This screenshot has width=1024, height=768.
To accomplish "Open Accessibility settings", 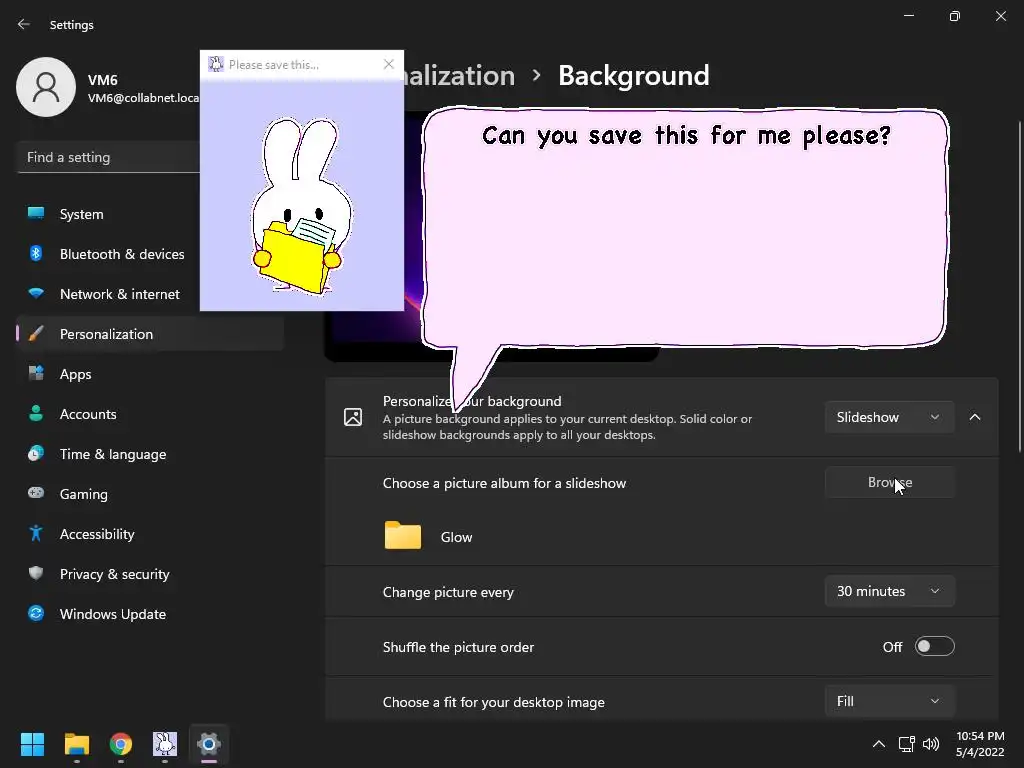I will point(150,534).
